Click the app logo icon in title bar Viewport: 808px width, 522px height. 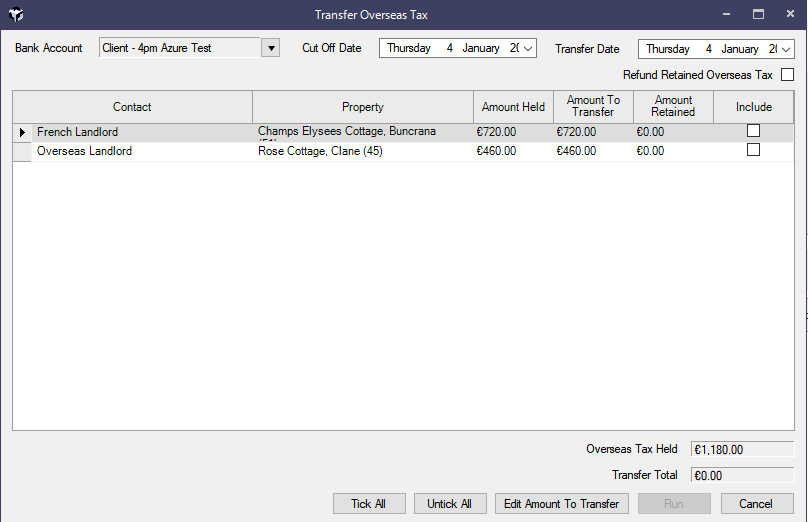pos(16,15)
